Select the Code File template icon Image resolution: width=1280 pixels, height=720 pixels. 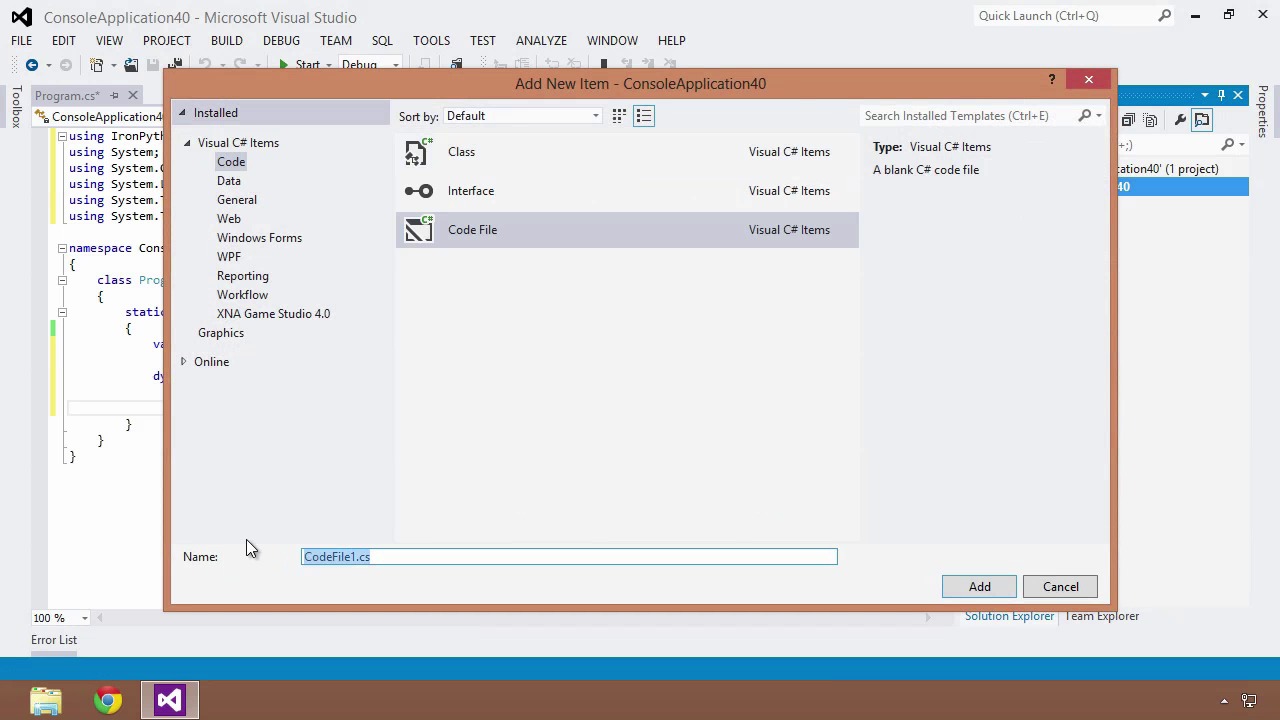tap(418, 230)
